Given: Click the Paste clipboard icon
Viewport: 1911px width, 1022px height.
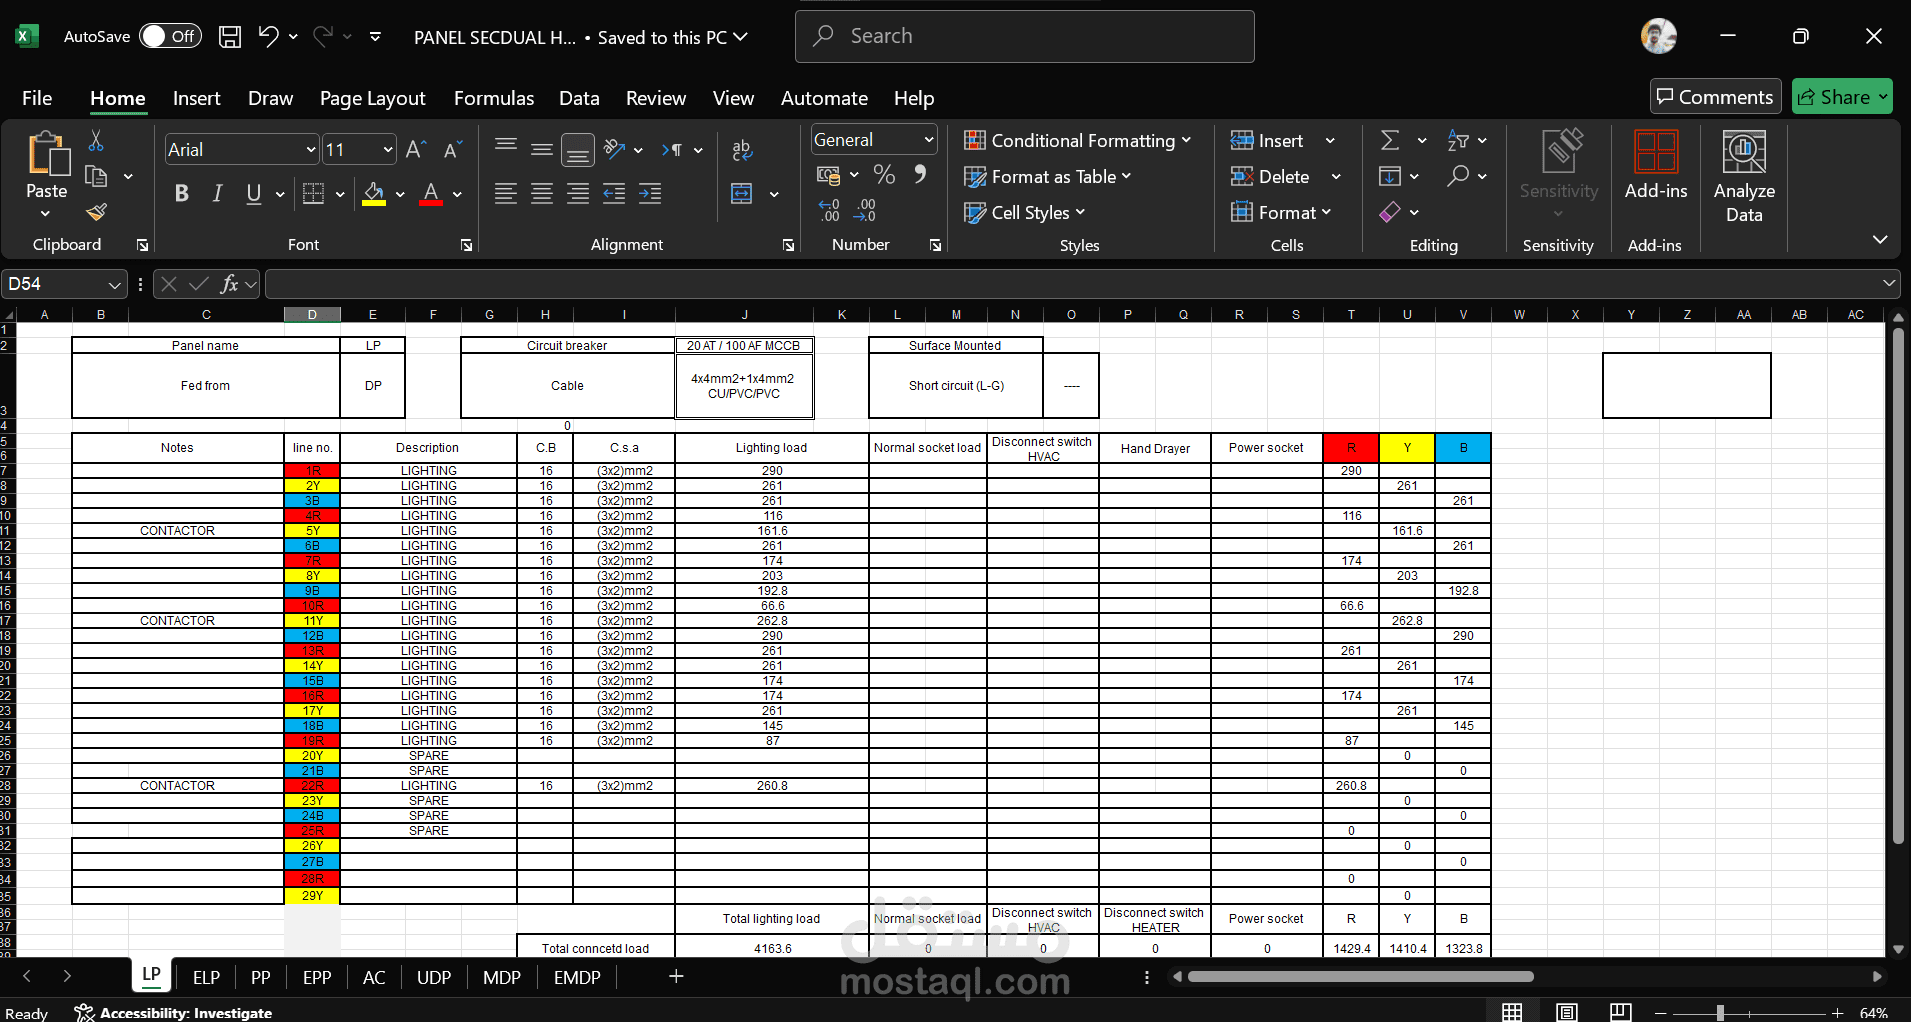Looking at the screenshot, I should 47,153.
